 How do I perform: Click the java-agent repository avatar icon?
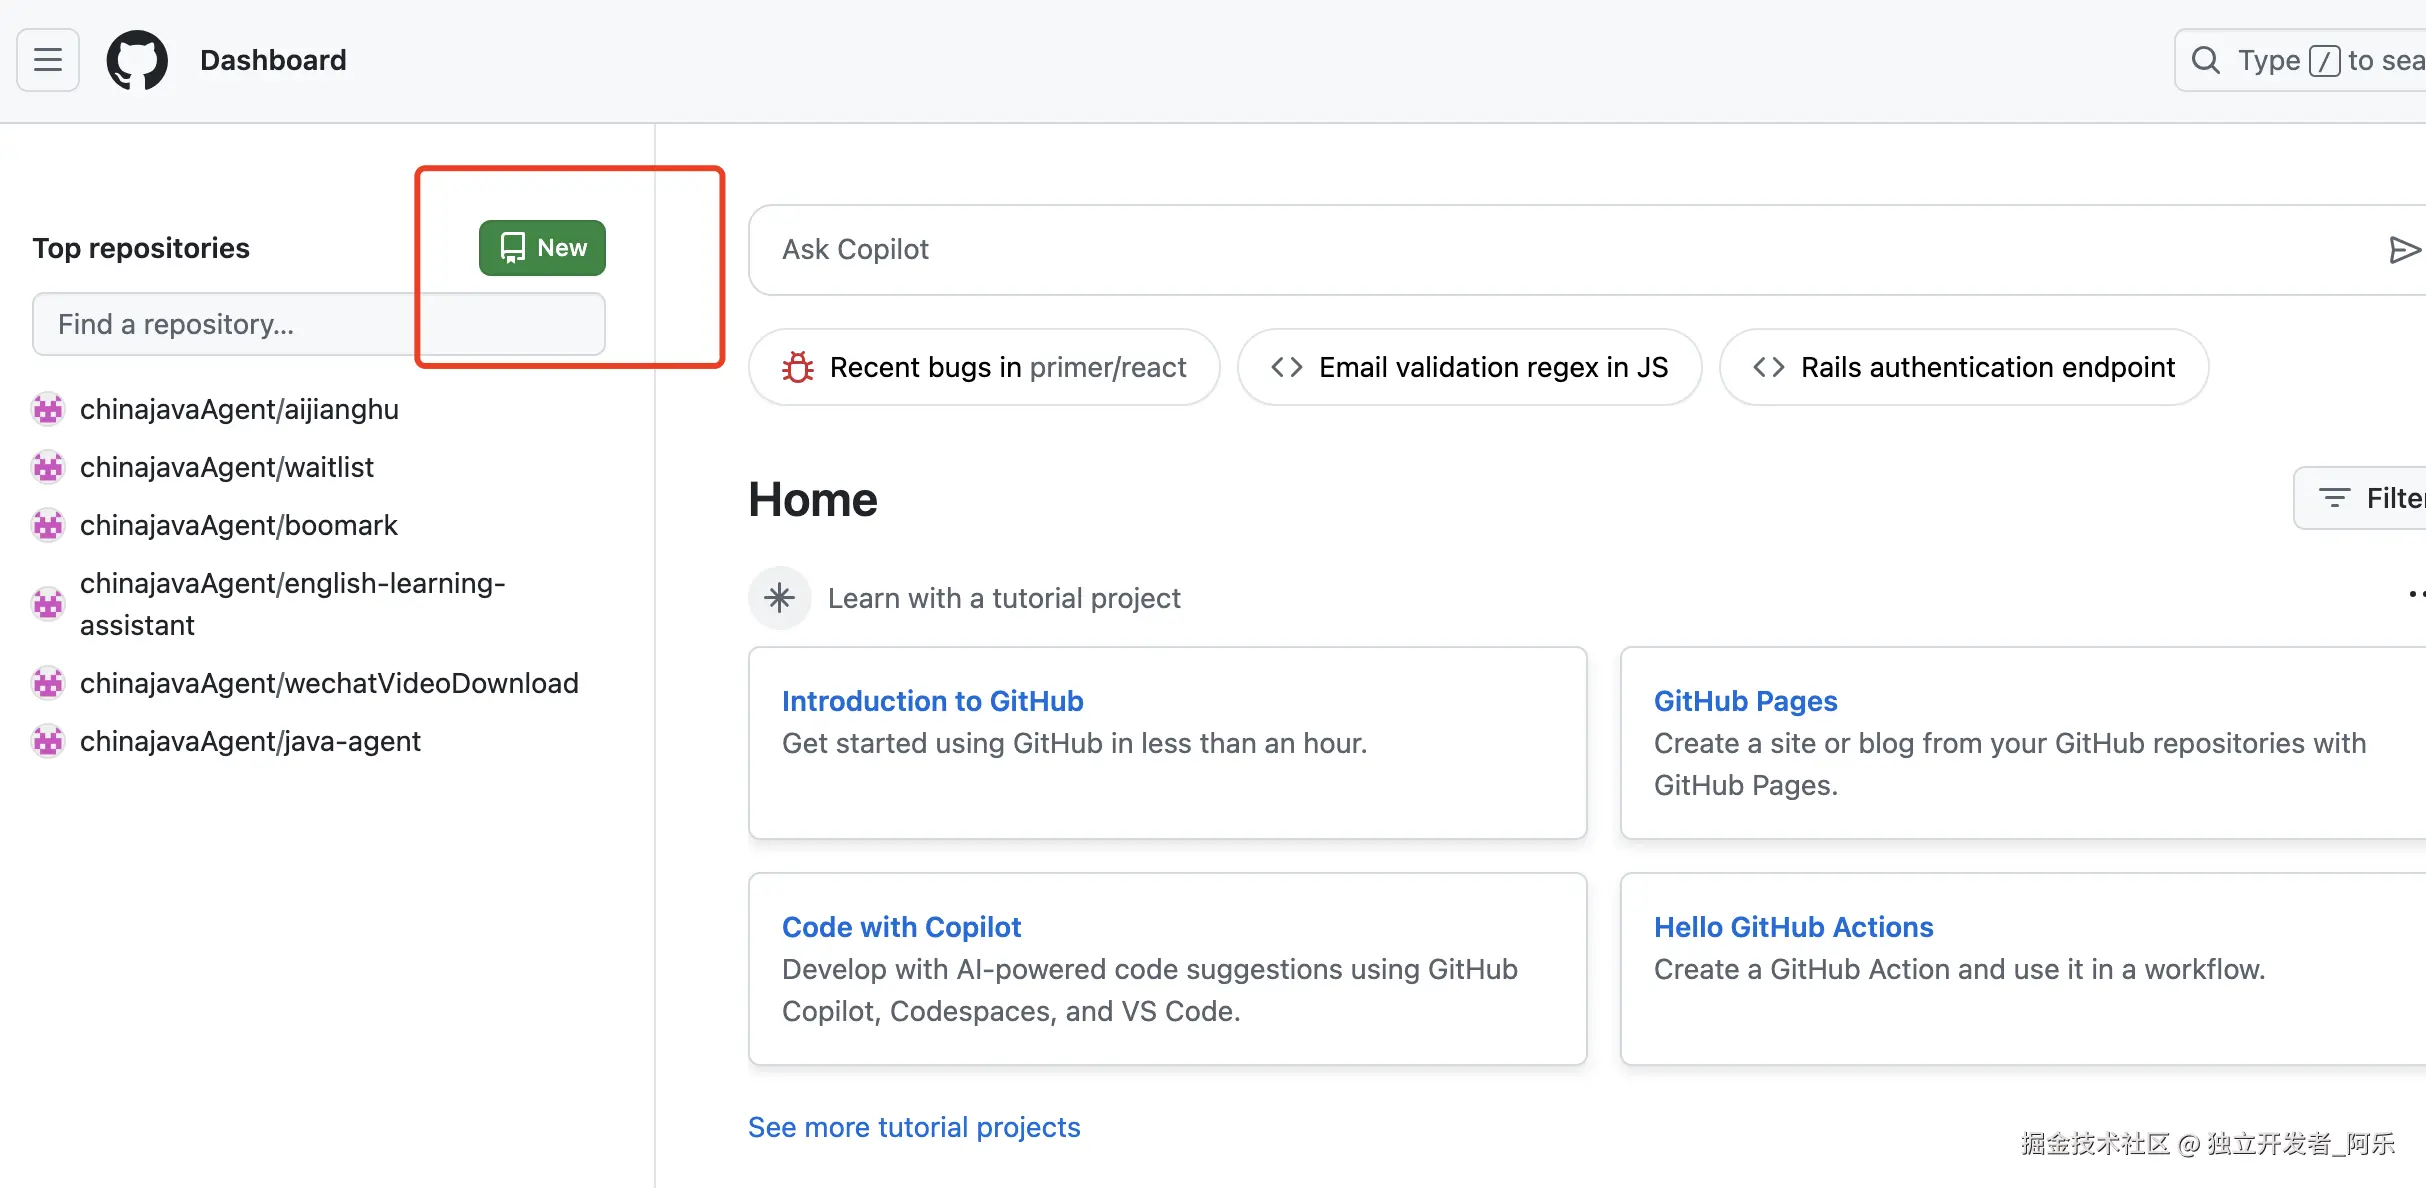click(x=48, y=741)
